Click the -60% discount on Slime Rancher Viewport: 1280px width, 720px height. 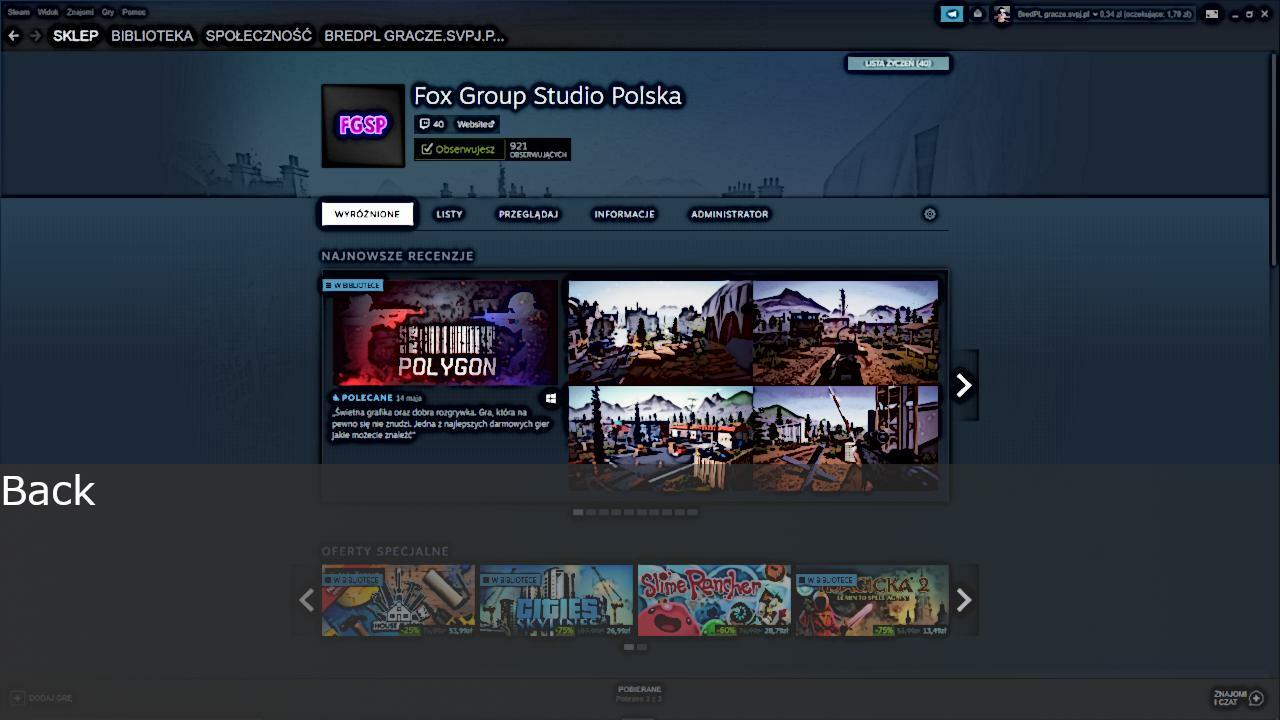[x=725, y=631]
